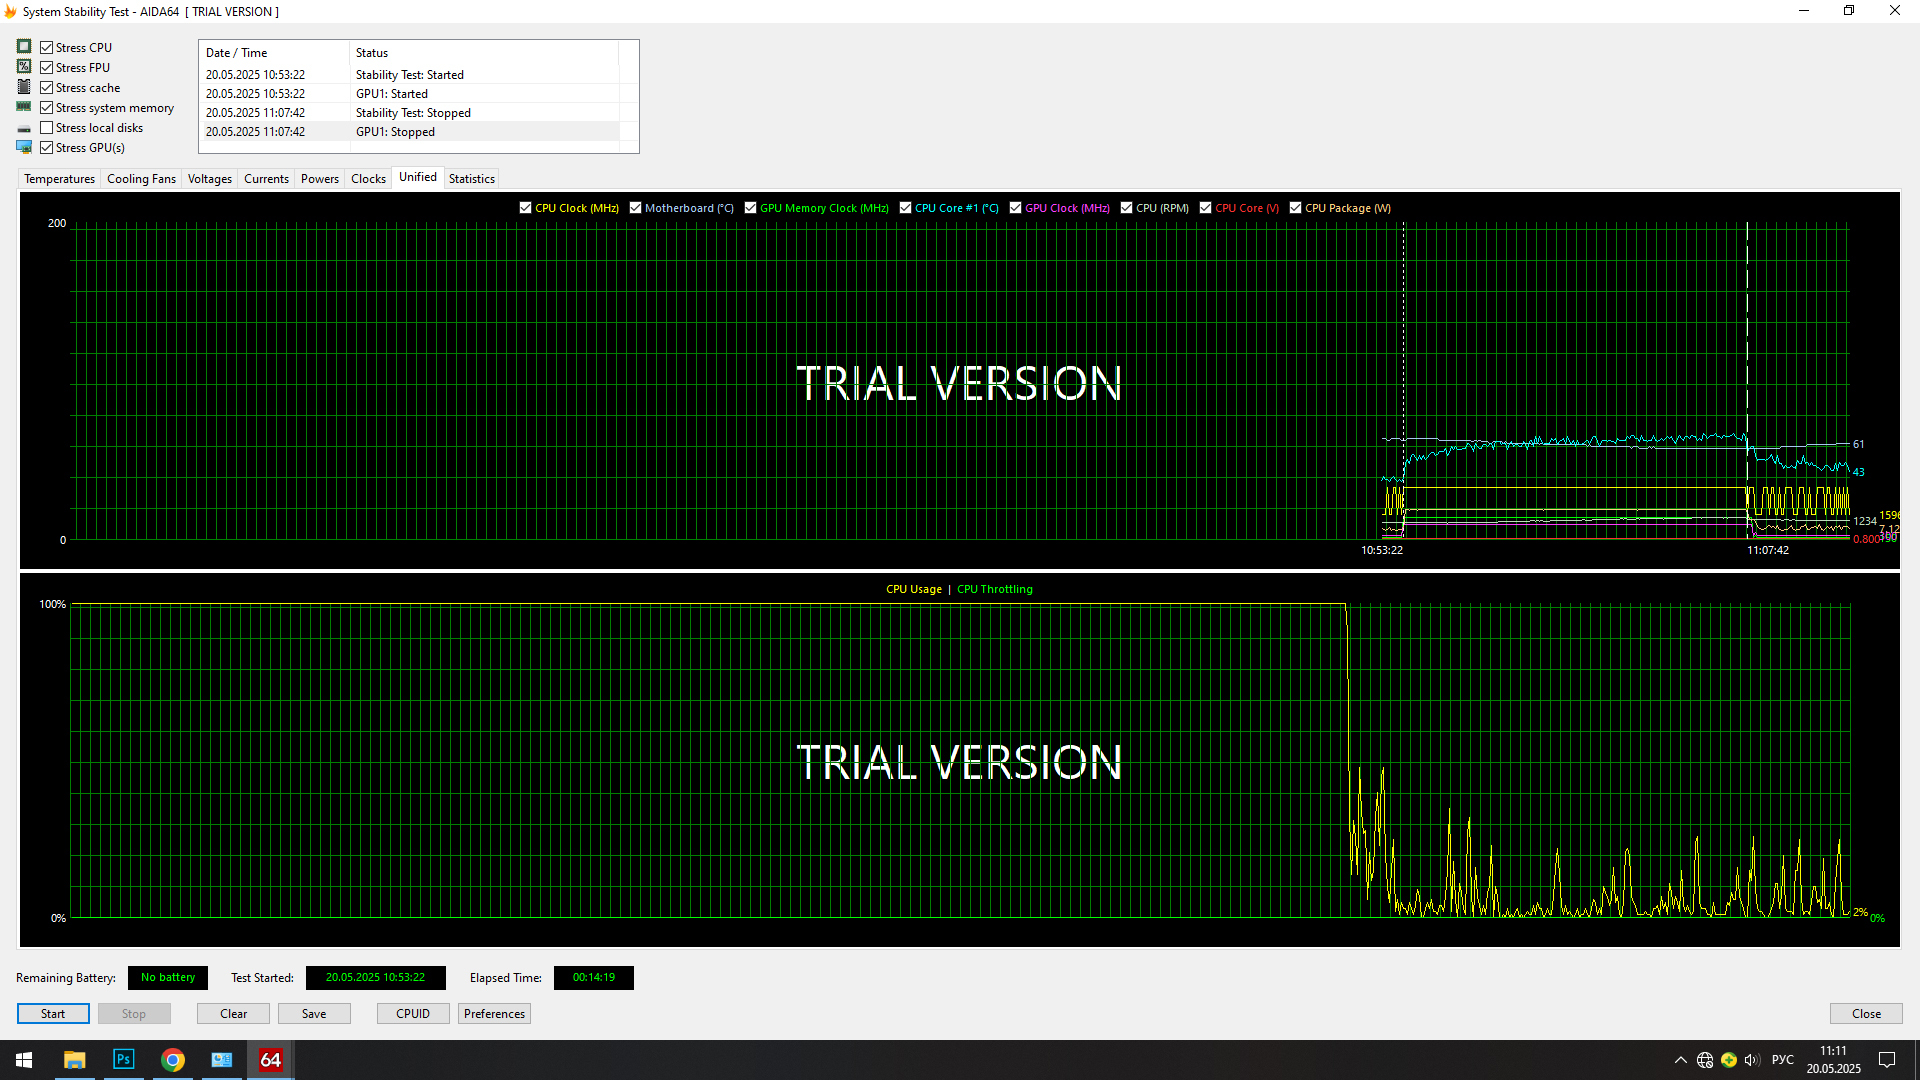Click the local disks drive icon
This screenshot has height=1080, width=1920.
pos(24,128)
